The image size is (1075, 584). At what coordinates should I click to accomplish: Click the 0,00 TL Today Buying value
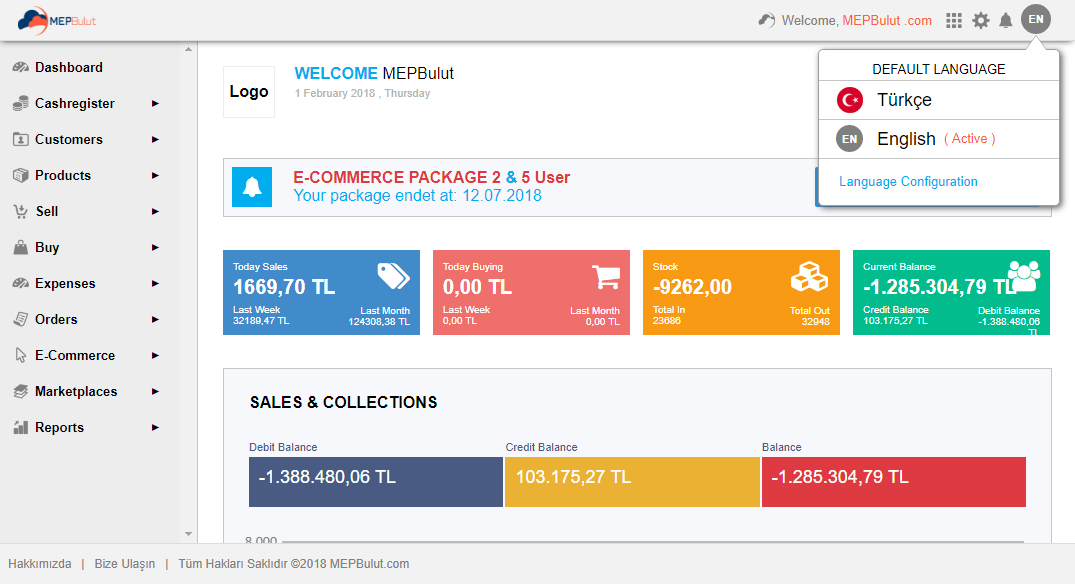[477, 287]
